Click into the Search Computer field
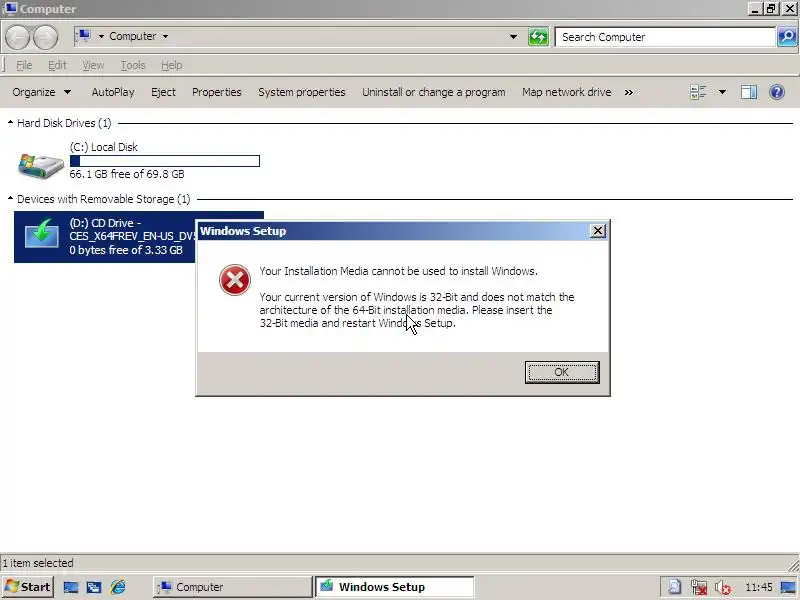This screenshot has height=600, width=800. point(665,37)
